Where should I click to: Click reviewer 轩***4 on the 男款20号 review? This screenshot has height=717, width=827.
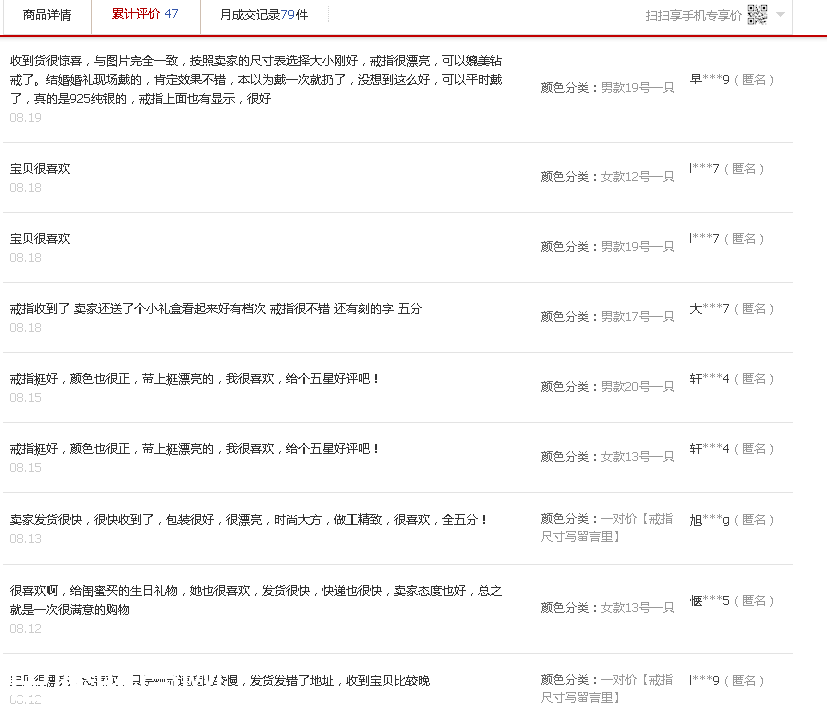tap(710, 379)
